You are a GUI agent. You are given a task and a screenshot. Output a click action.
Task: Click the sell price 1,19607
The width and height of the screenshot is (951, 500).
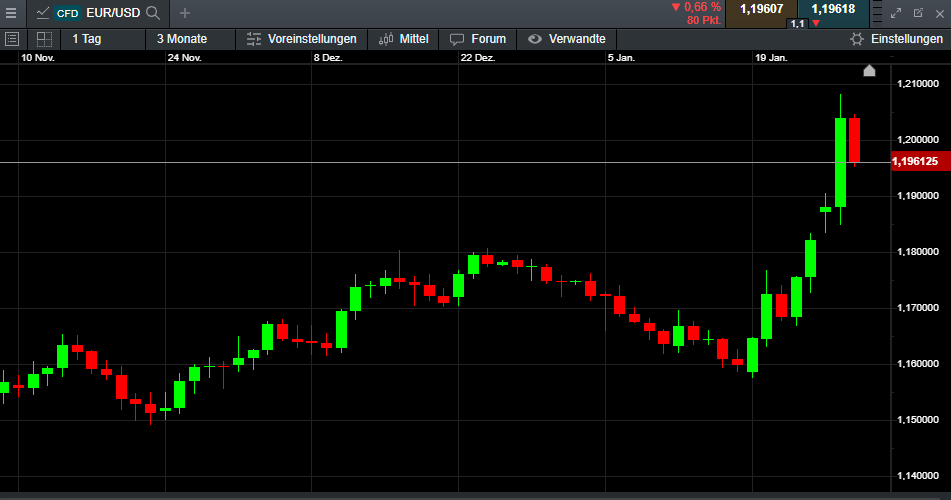(x=761, y=9)
